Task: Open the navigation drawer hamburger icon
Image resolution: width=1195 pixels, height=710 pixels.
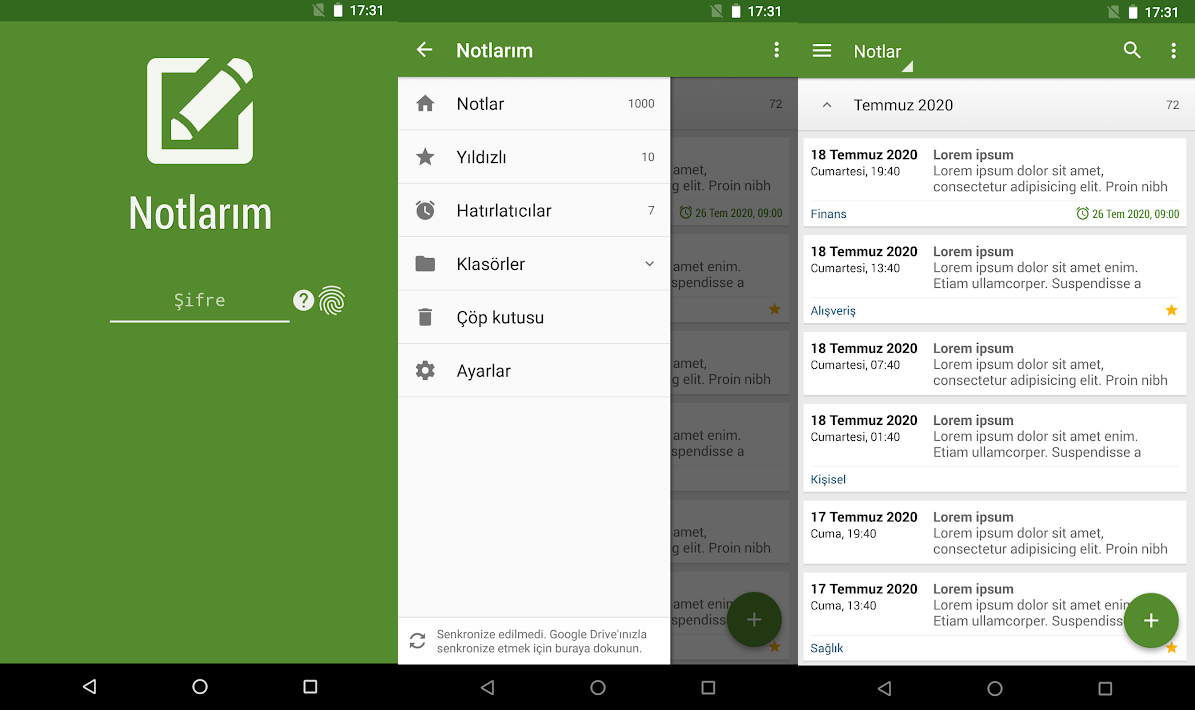Action: coord(821,50)
